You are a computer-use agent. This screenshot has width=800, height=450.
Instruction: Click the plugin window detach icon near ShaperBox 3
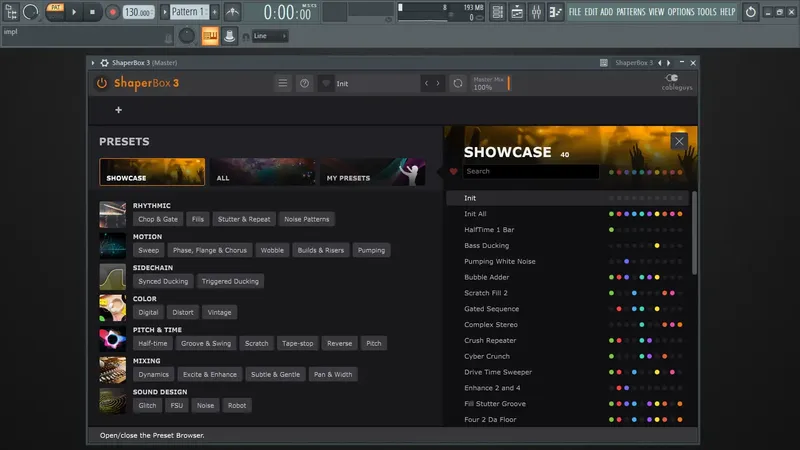[x=604, y=63]
